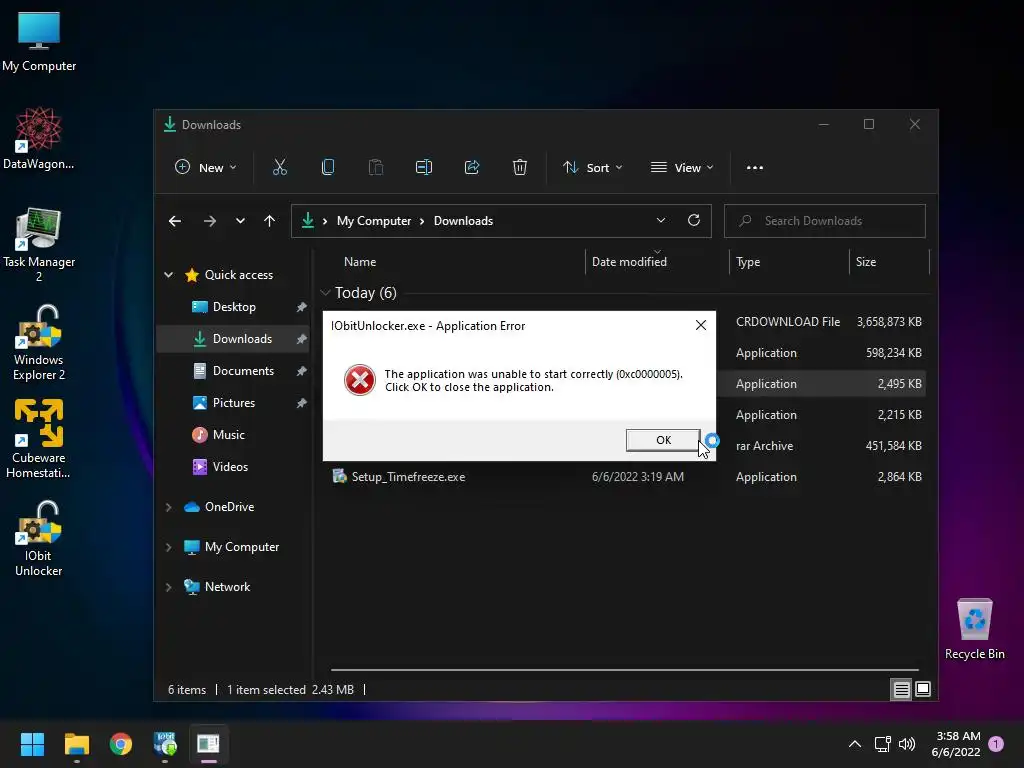Open the See more three-dots menu
1024x768 pixels.
(x=755, y=168)
